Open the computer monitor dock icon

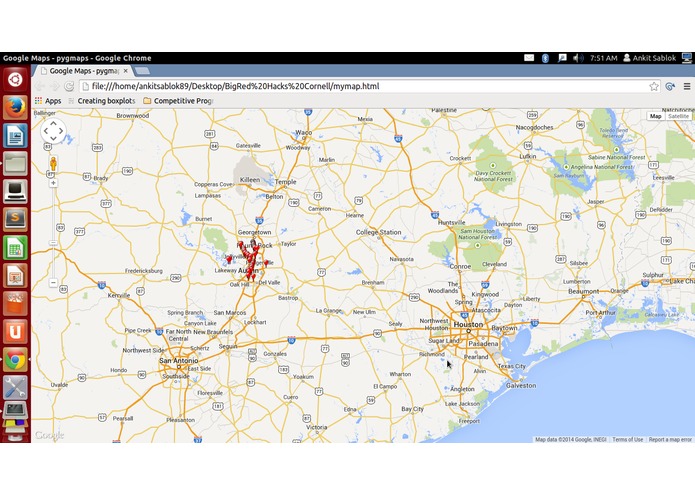[15, 191]
